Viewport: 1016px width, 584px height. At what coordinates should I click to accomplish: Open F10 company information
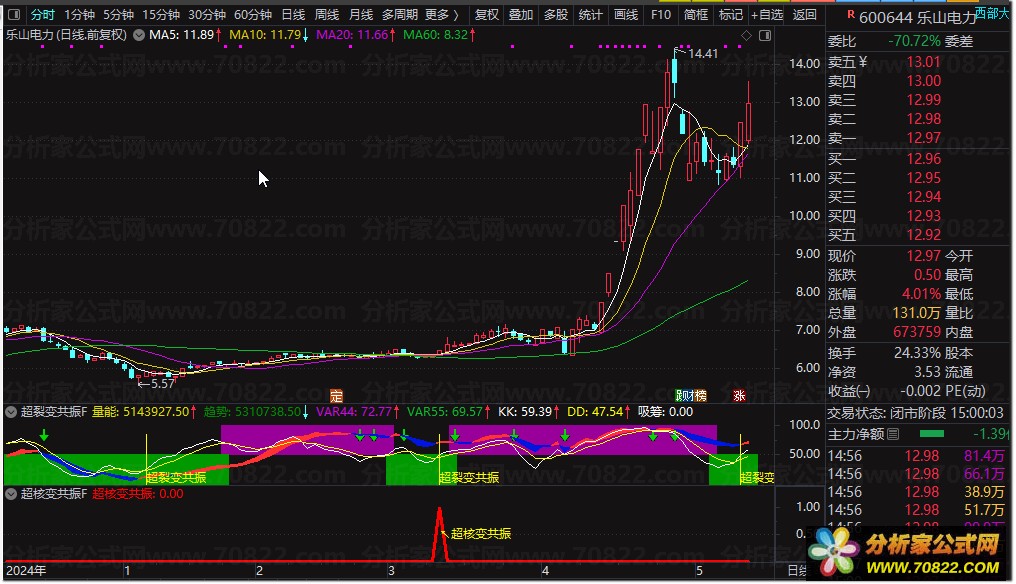pyautogui.click(x=661, y=14)
